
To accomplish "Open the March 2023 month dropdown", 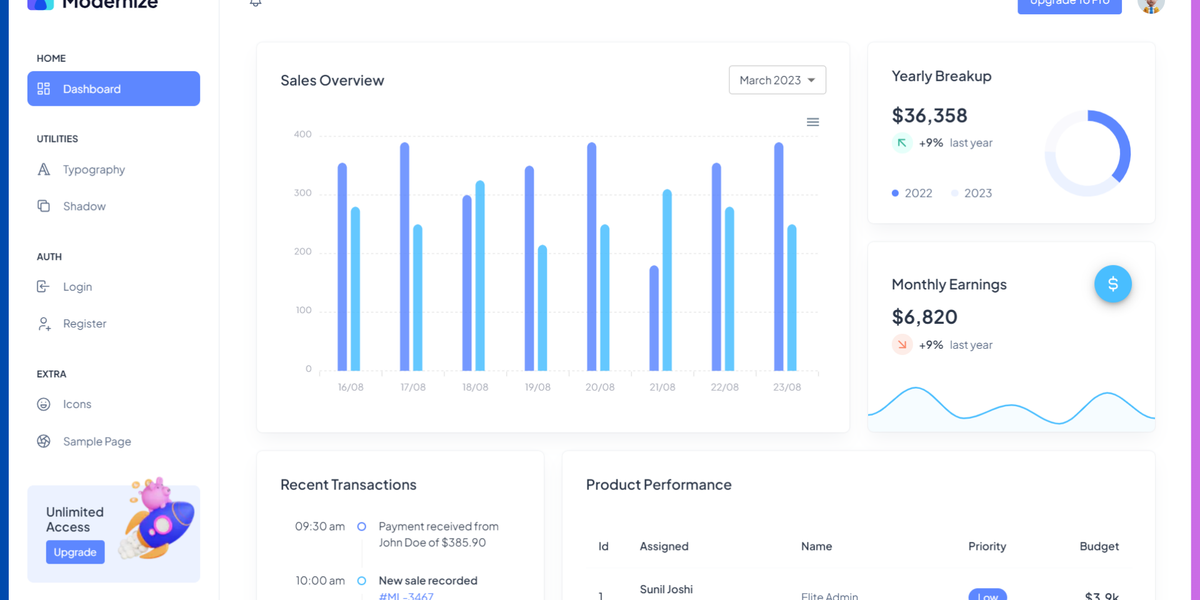I will click(777, 80).
